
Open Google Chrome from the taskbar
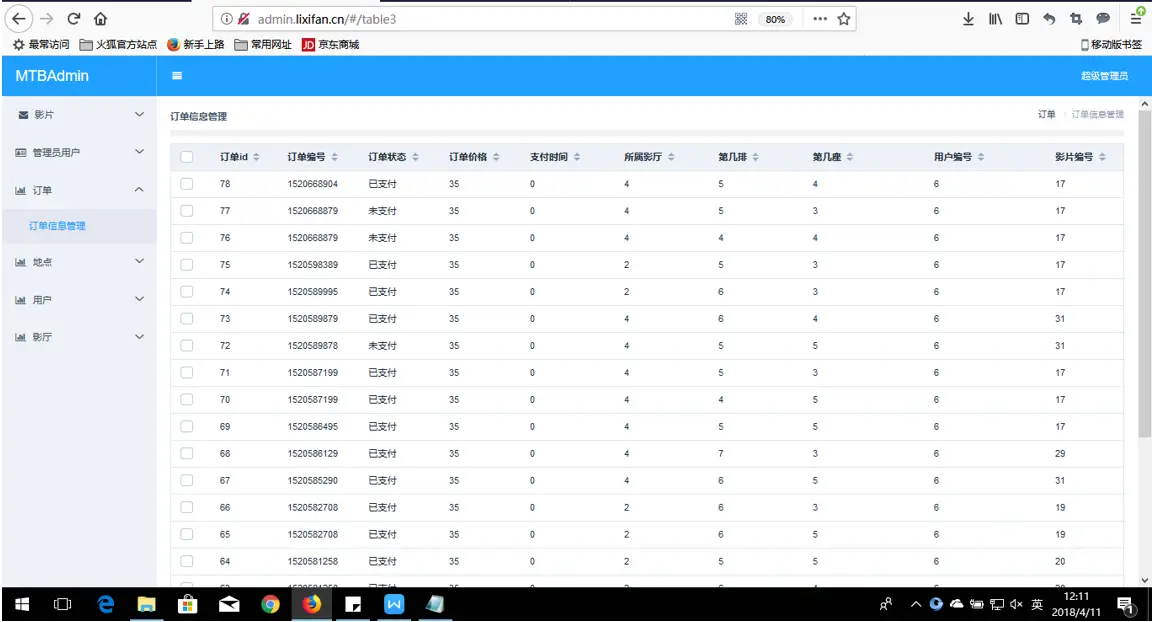(x=270, y=604)
